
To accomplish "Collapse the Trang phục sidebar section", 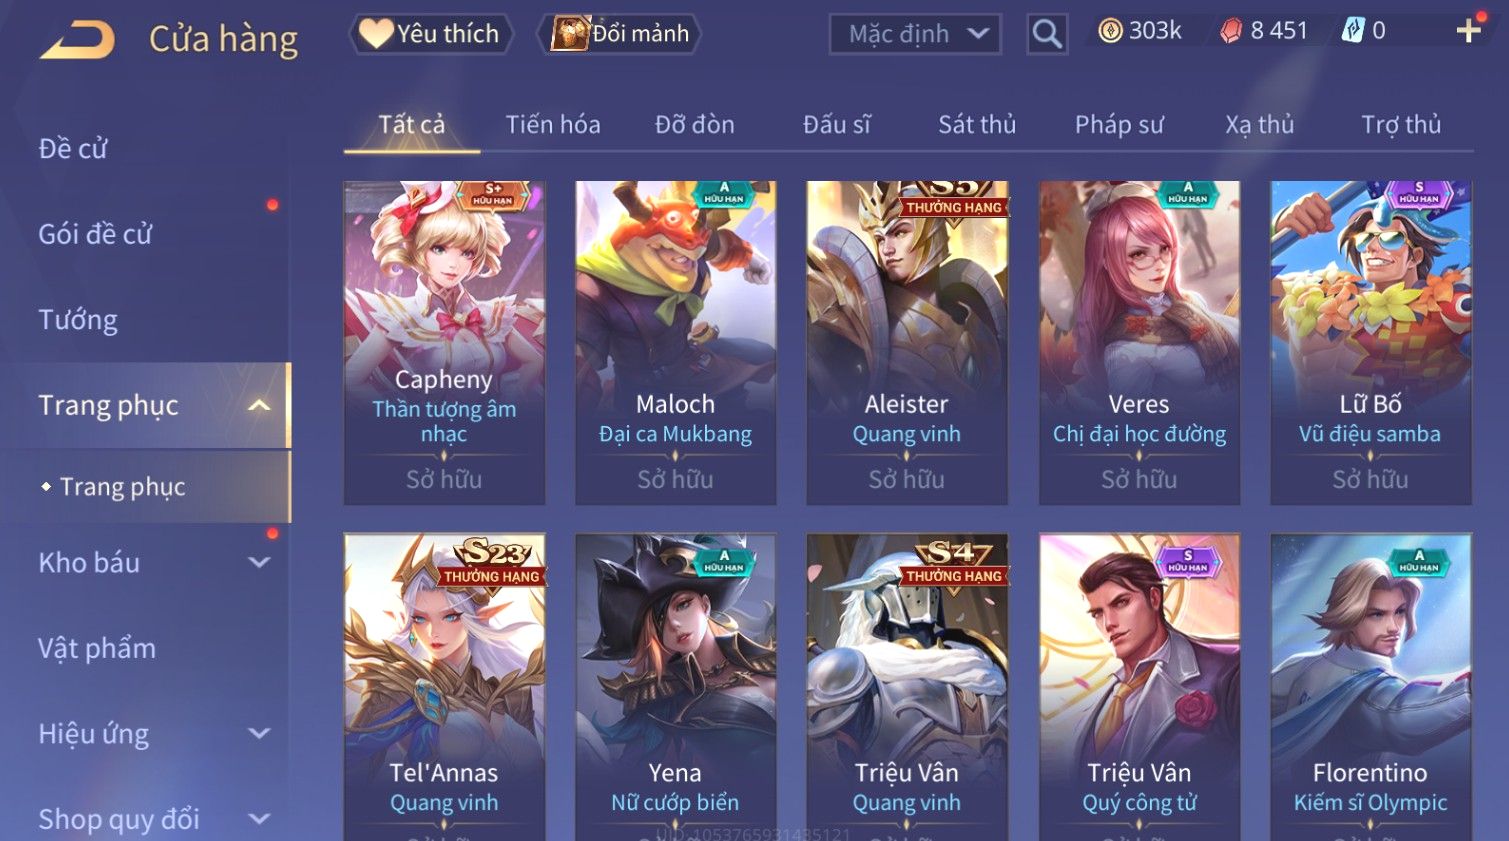I will point(259,405).
